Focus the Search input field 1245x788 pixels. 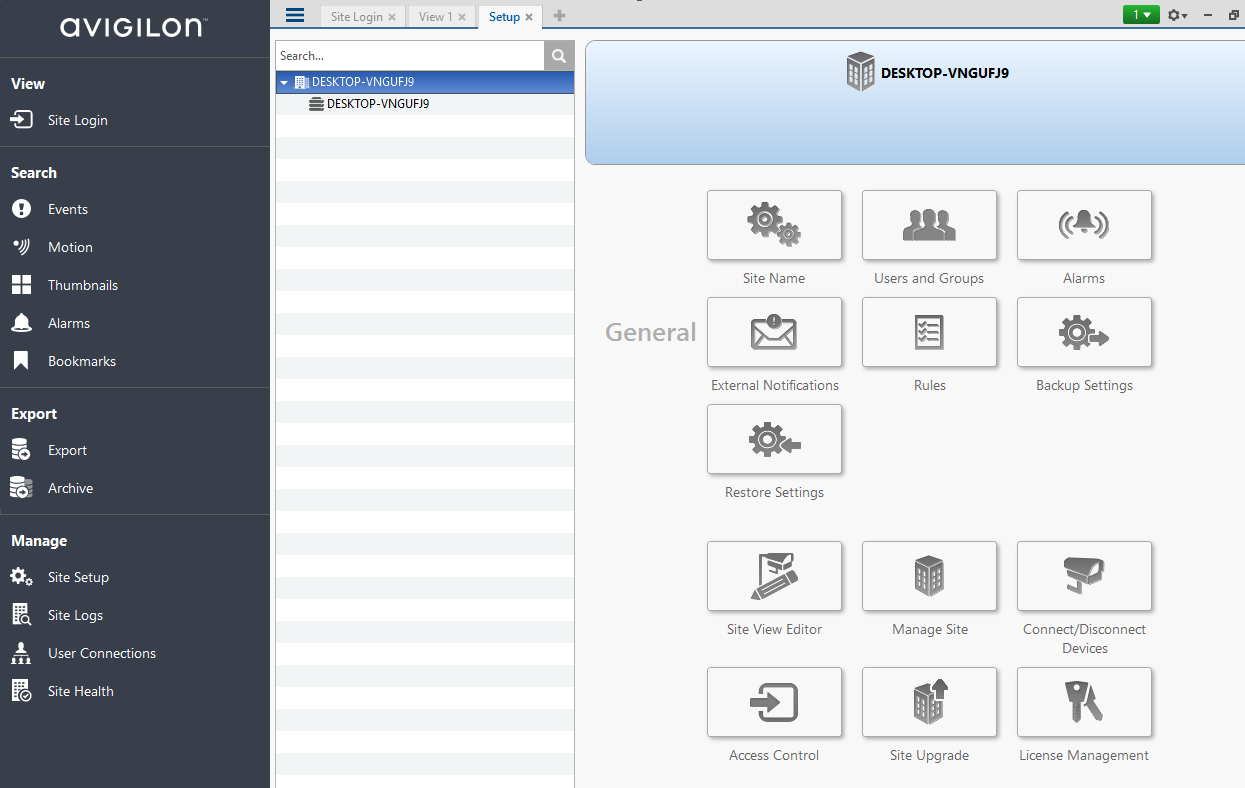(x=410, y=56)
